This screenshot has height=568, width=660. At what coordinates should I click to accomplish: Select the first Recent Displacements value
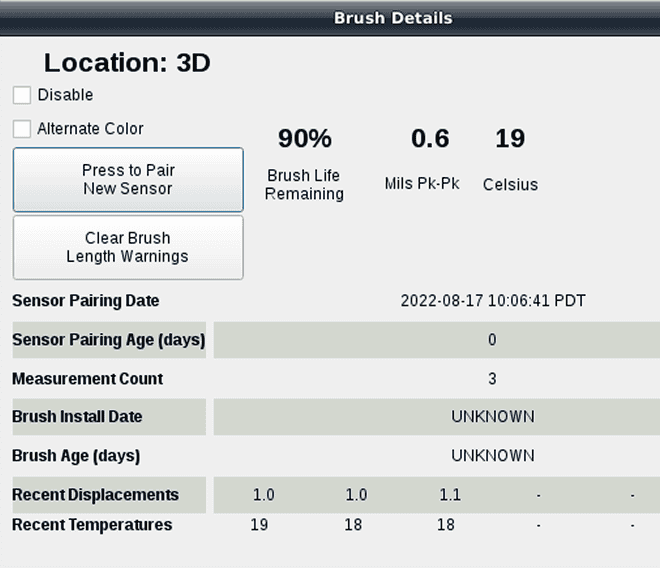click(263, 495)
